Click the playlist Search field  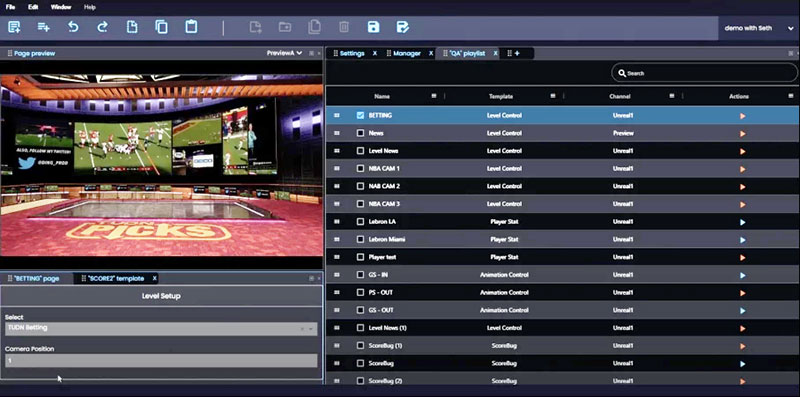704,73
